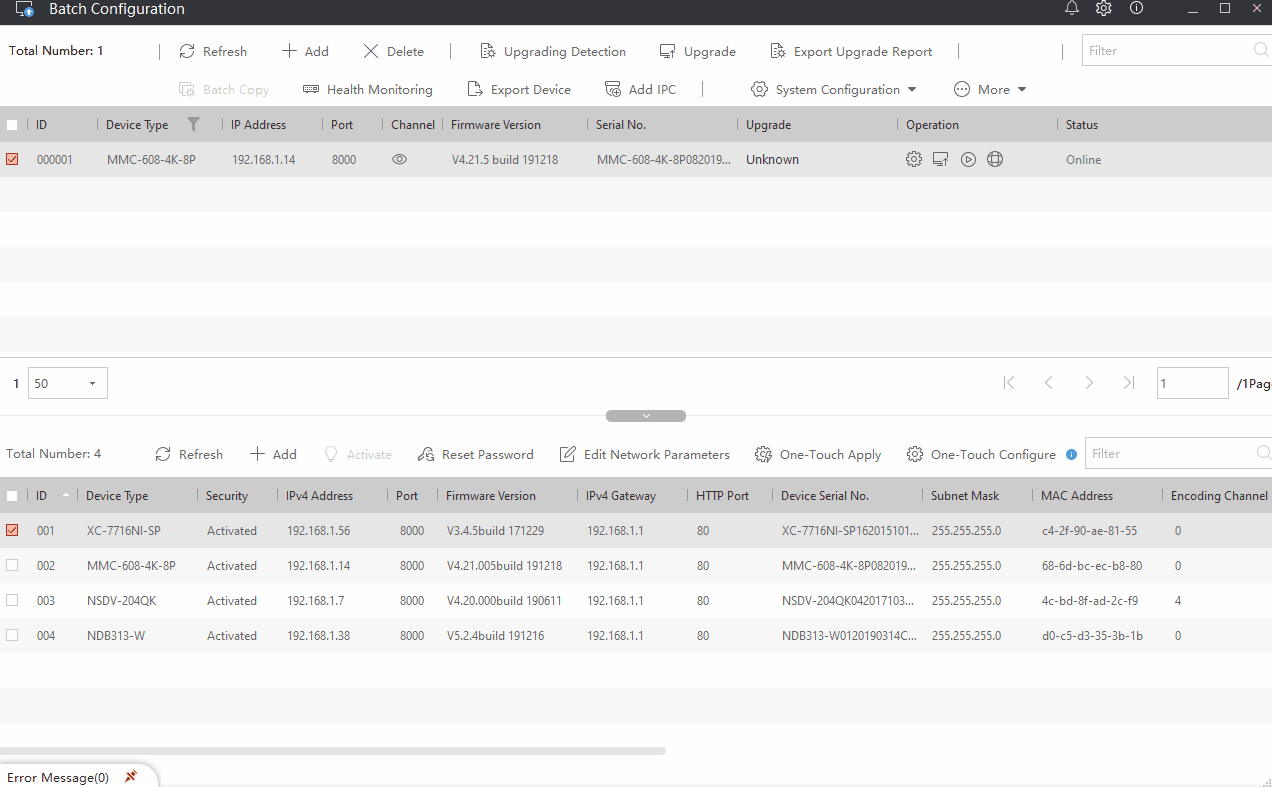Click Export Device

pos(519,89)
